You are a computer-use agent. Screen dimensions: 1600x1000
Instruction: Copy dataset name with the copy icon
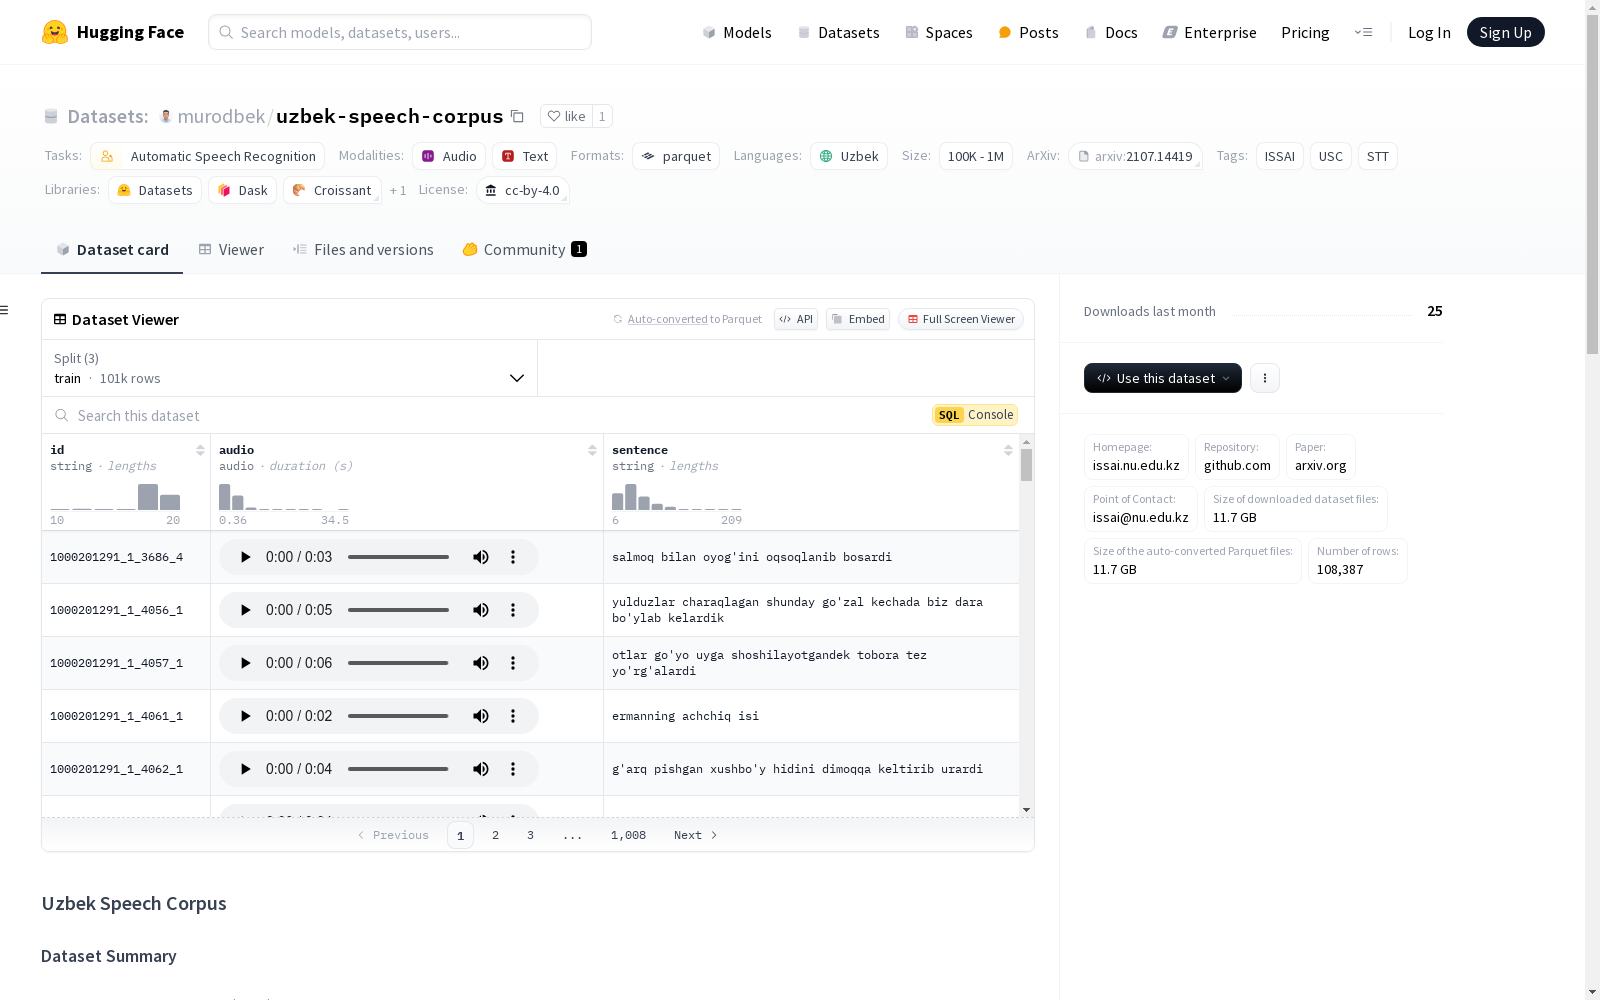point(517,116)
